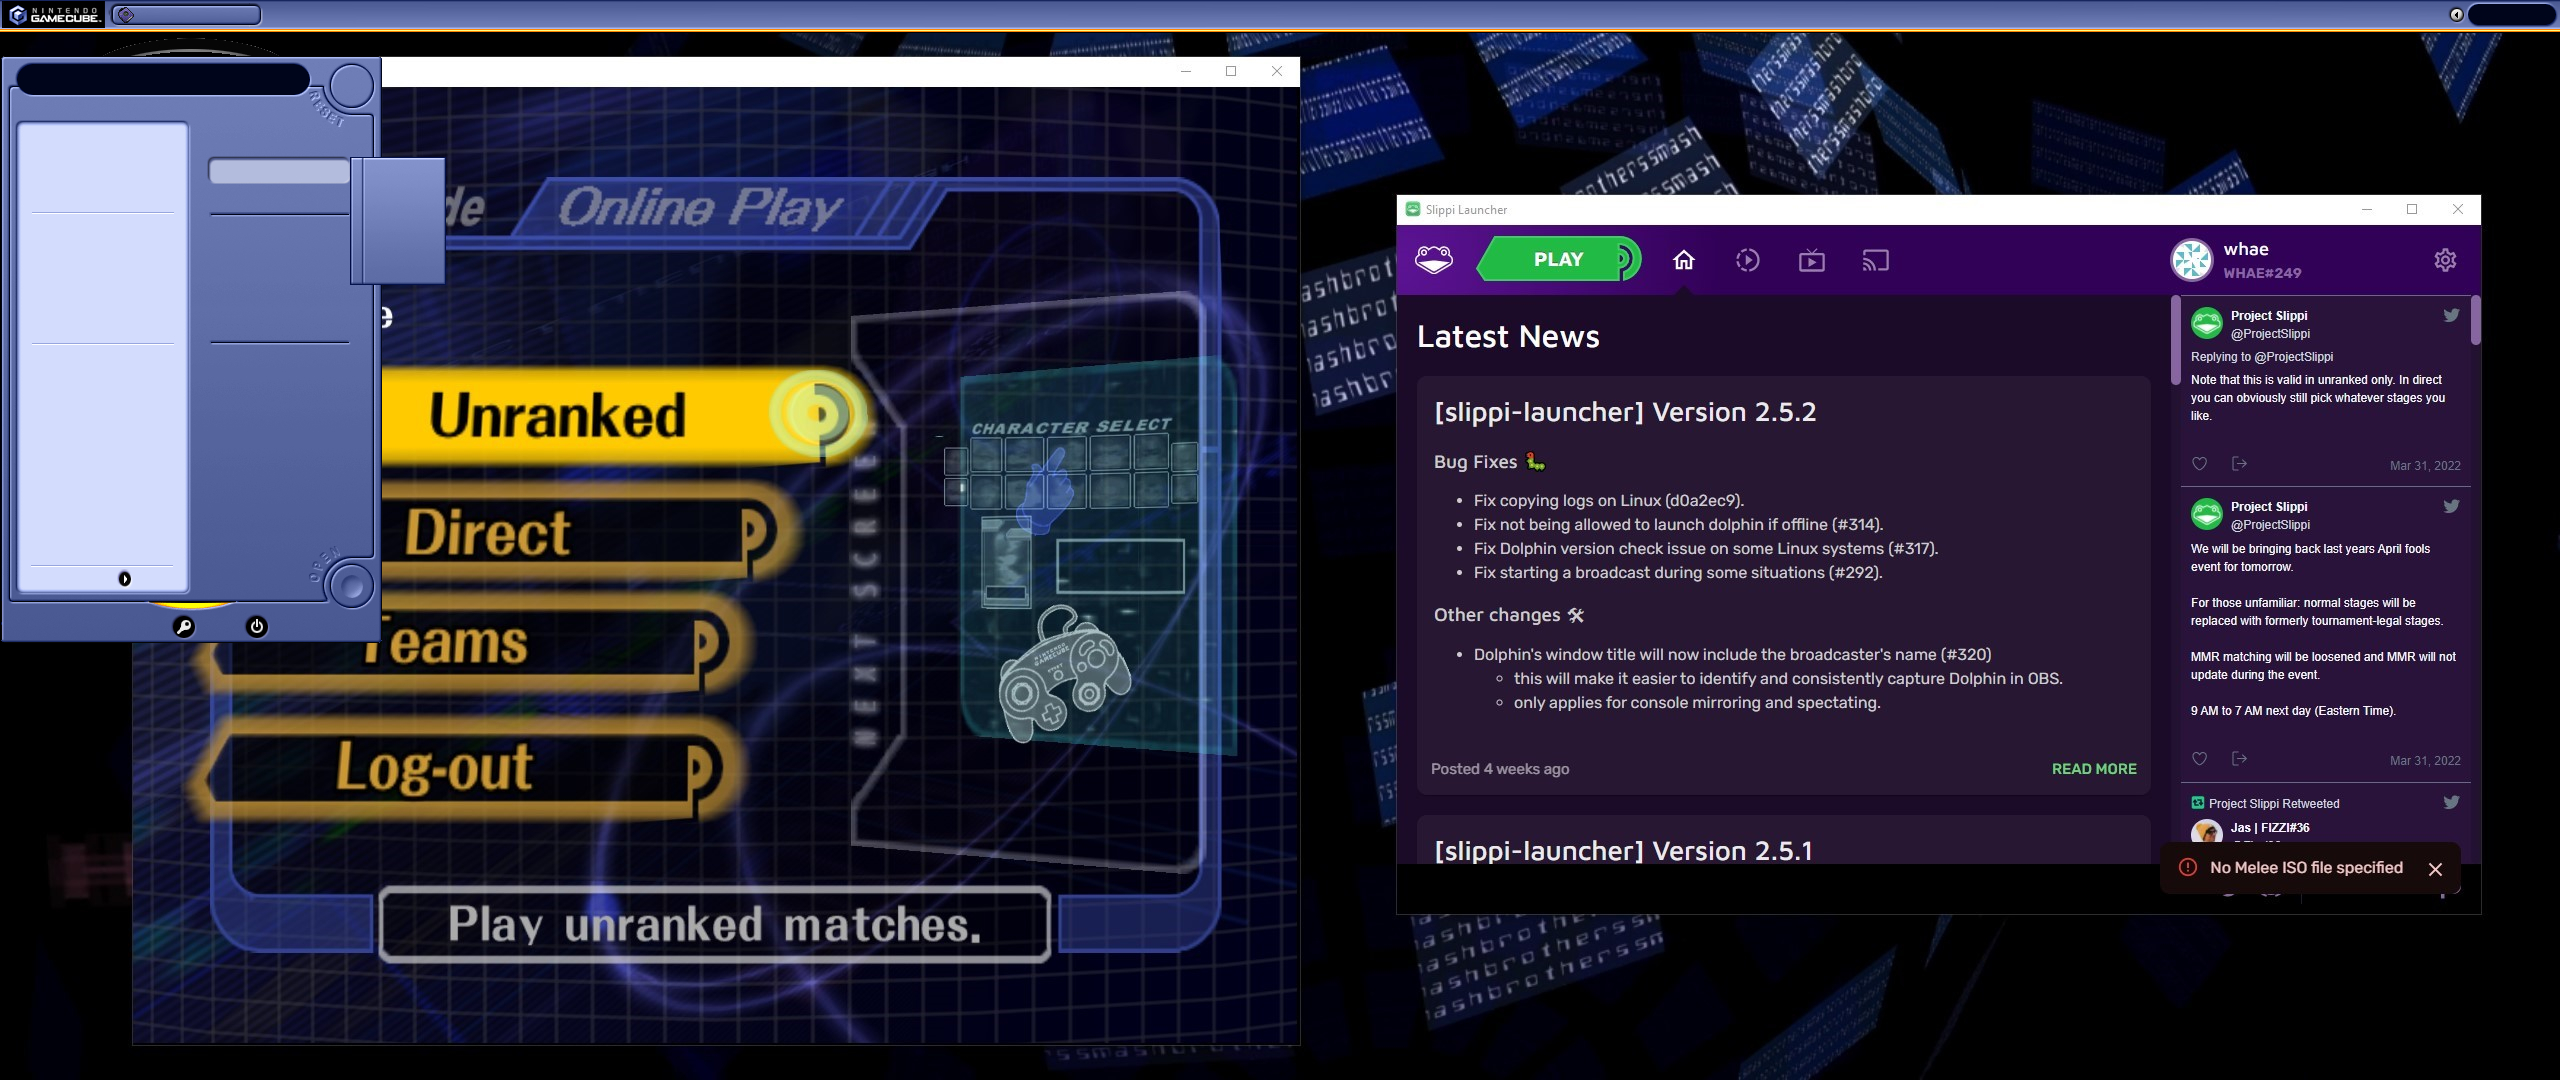Open launcher settings gear

(2444, 260)
